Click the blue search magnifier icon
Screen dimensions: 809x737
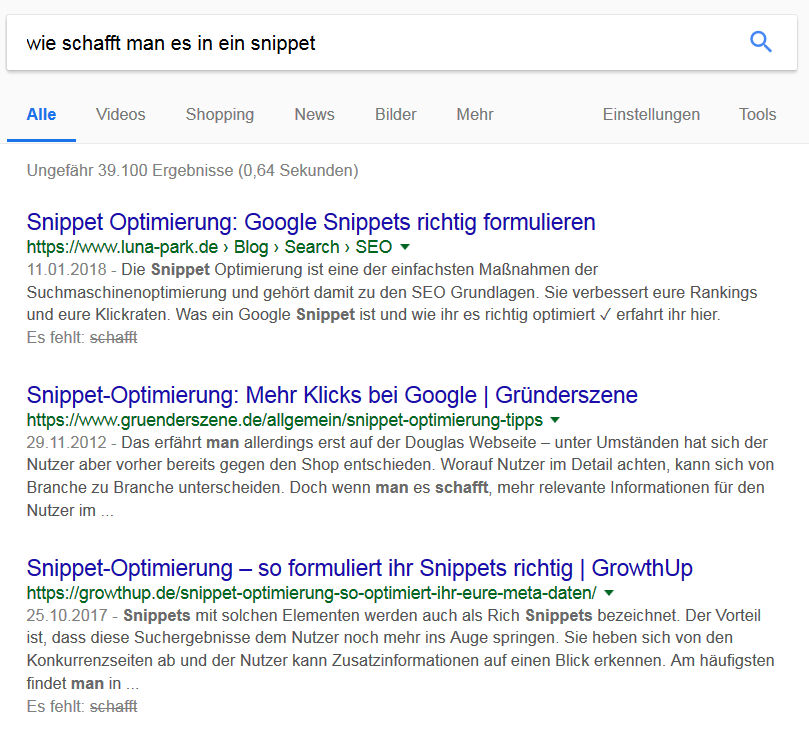coord(761,42)
